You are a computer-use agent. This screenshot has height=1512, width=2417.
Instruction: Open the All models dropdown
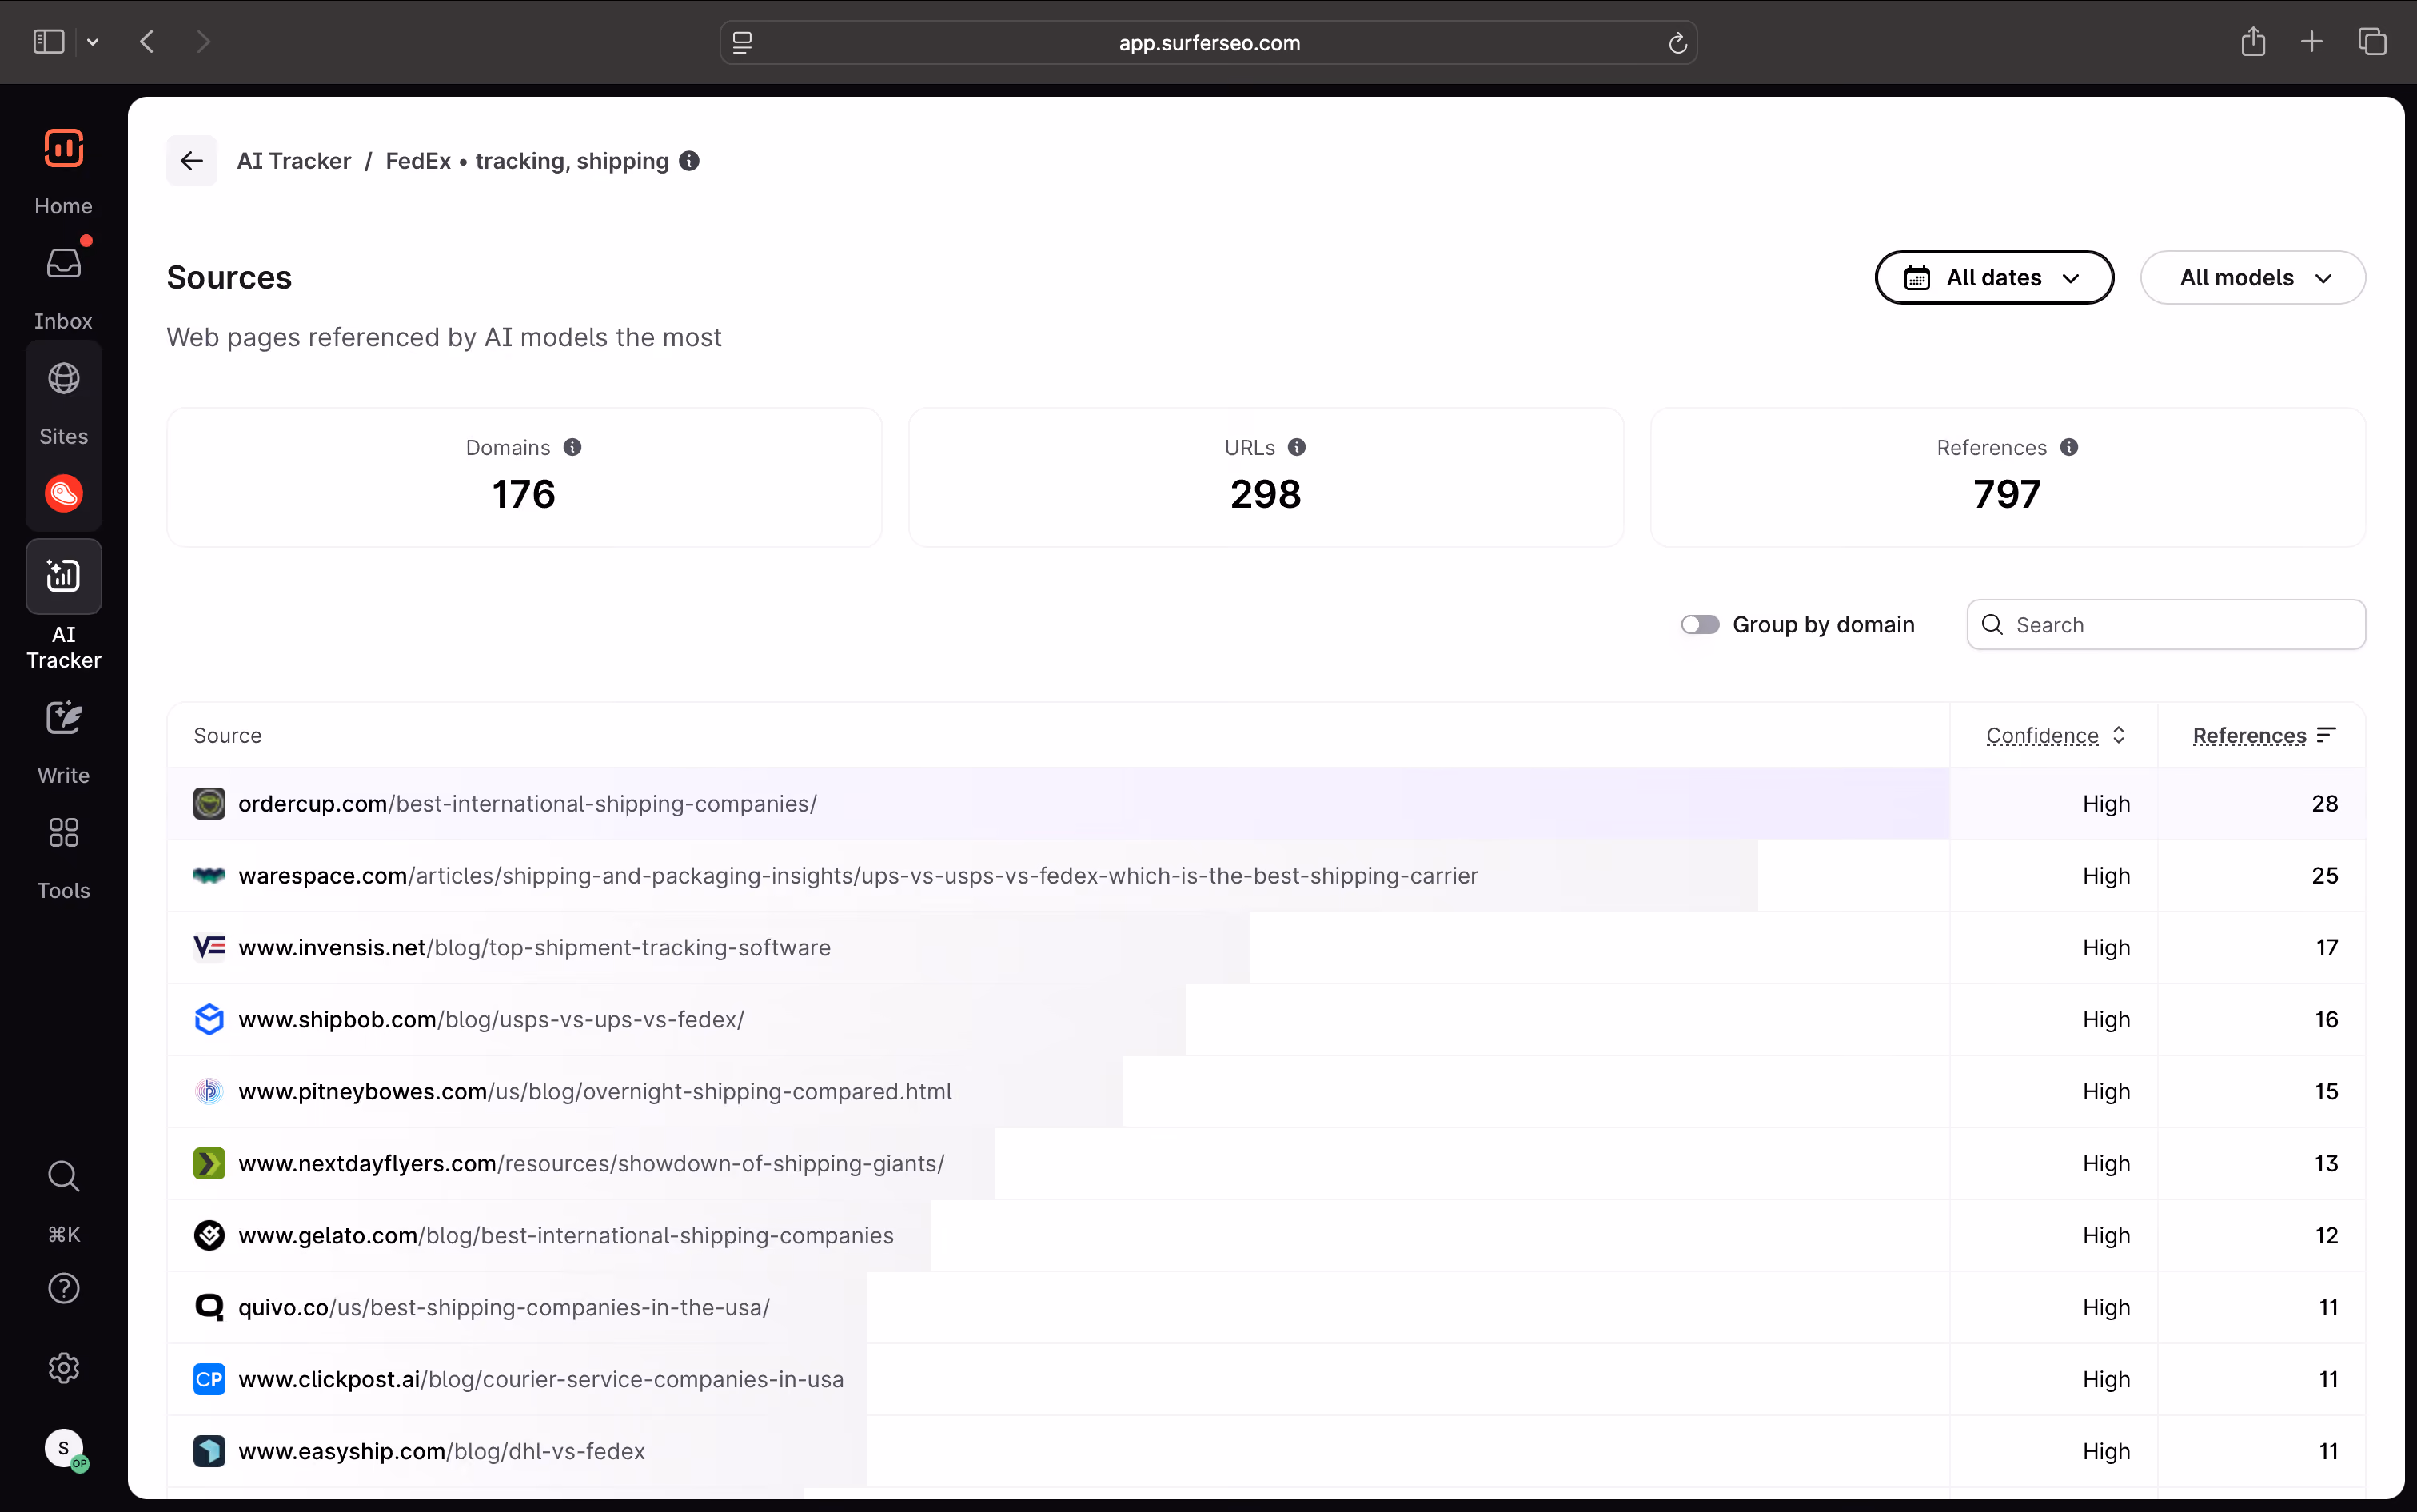coord(2252,277)
